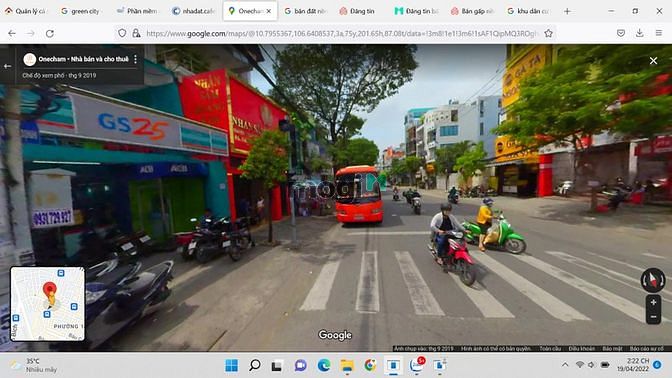Open the three-dot options for Onecham
Screen dimensions: 672x378
pos(135,59)
